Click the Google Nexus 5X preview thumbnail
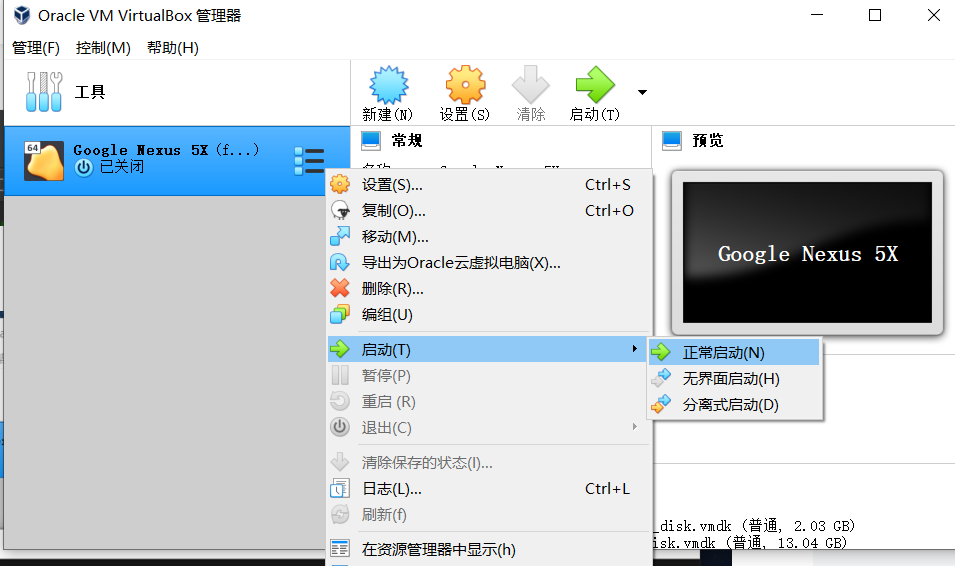Screen dimensions: 955x566 (x=807, y=252)
